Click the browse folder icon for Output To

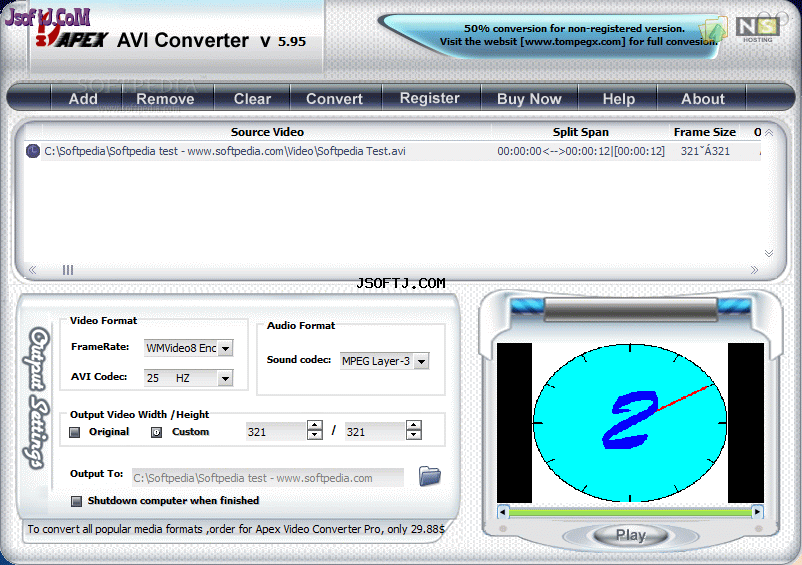(430, 476)
